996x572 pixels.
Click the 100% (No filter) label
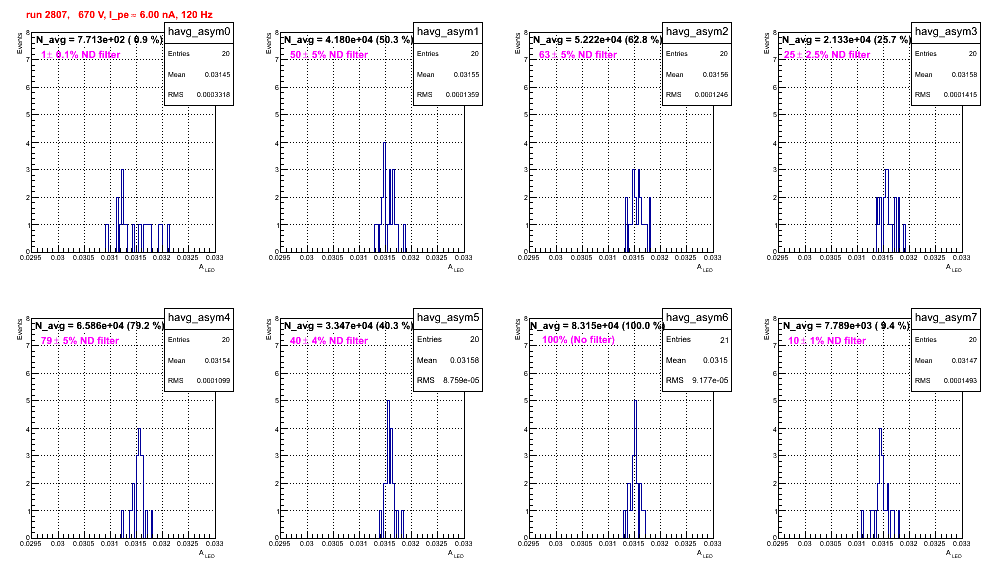[x=579, y=340]
